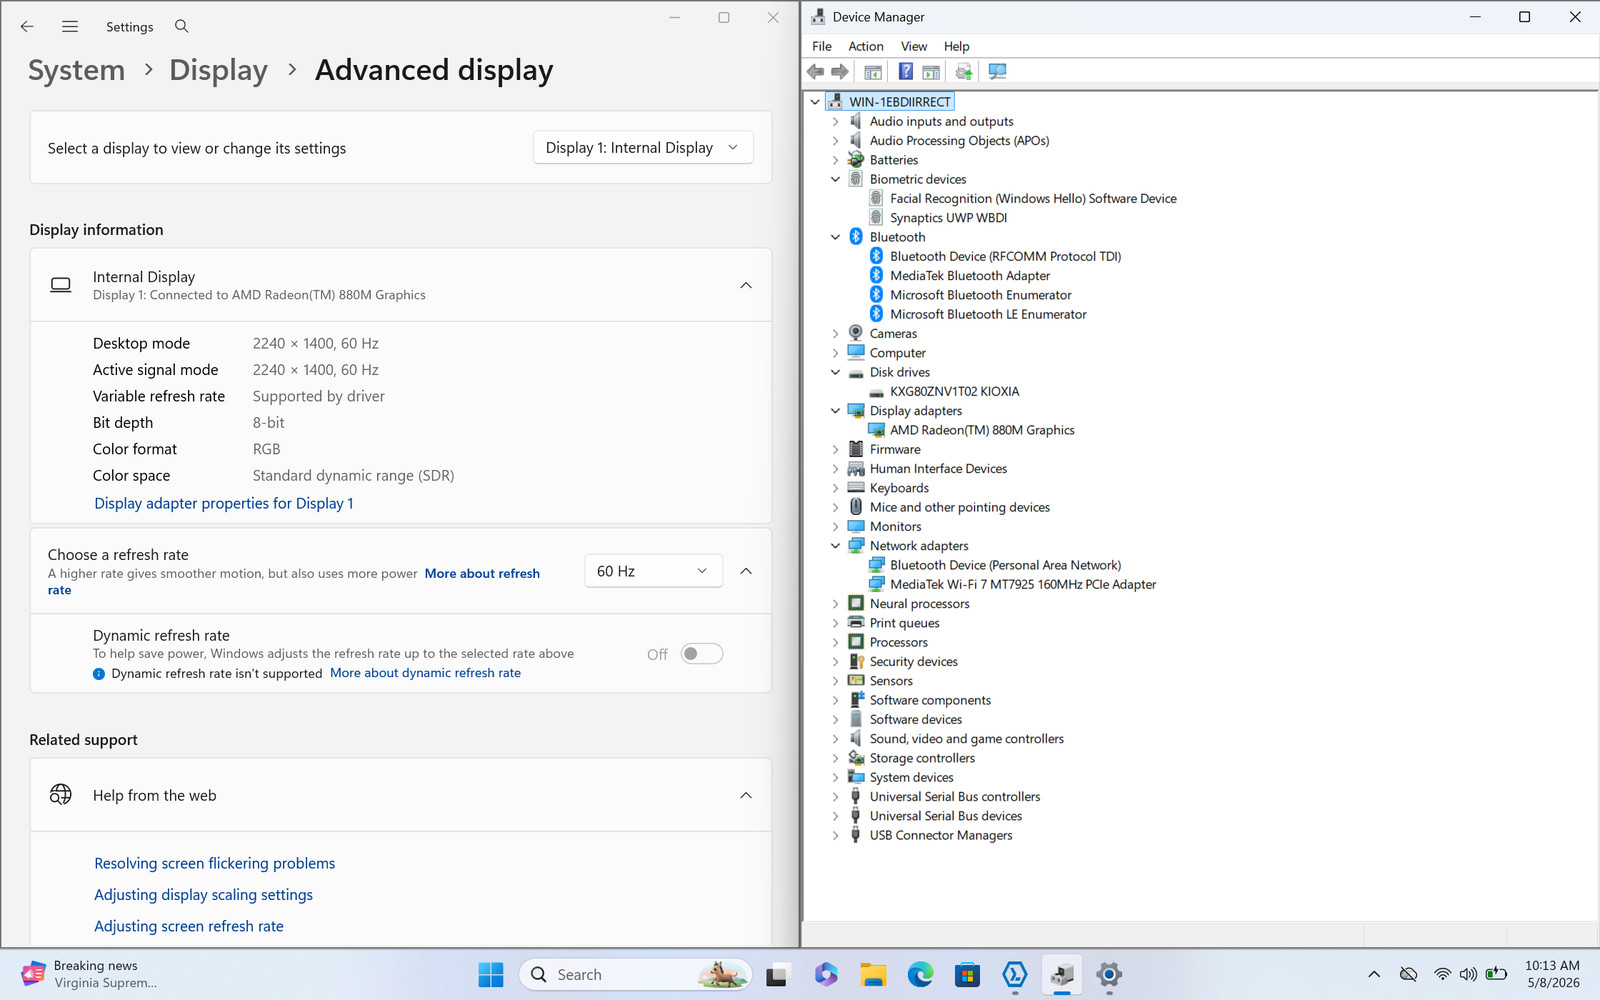
Task: Expand Universal Serial Bus controllers node
Action: (836, 797)
